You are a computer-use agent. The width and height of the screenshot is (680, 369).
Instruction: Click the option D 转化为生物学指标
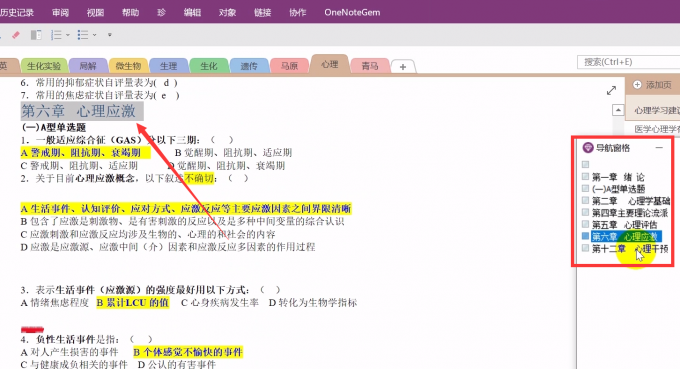click(x=313, y=303)
